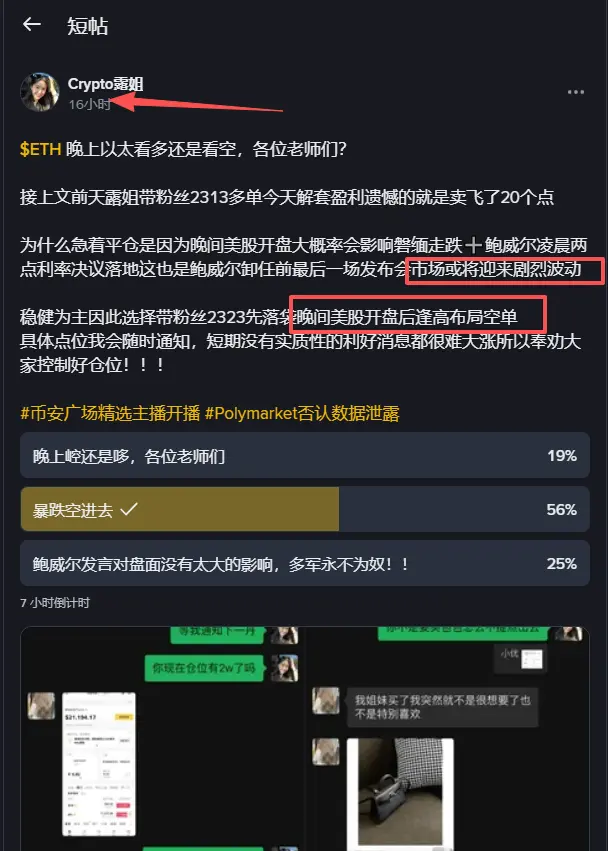The height and width of the screenshot is (851, 608).
Task: Open hashtag #币安广场精选主播开播
Action: pos(110,414)
